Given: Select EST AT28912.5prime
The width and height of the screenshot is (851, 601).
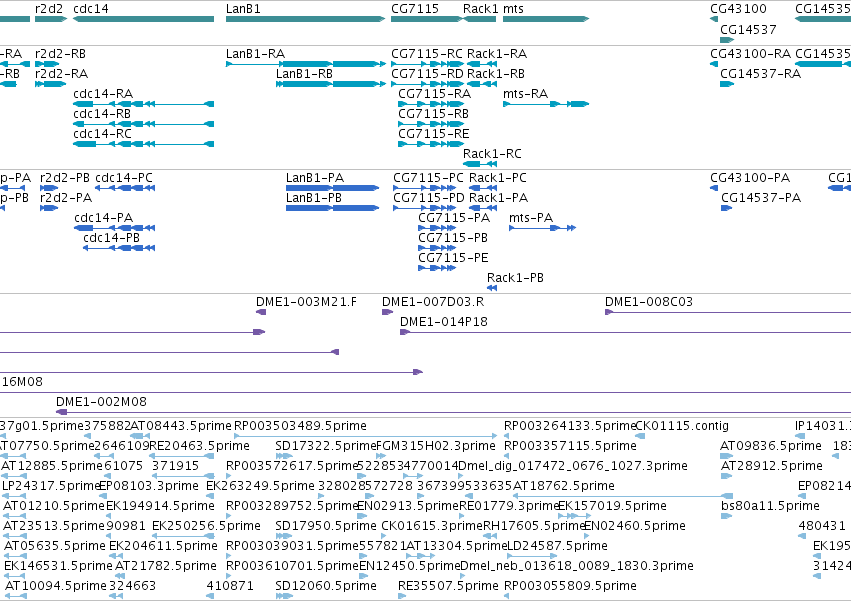Looking at the screenshot, I should (x=726, y=476).
